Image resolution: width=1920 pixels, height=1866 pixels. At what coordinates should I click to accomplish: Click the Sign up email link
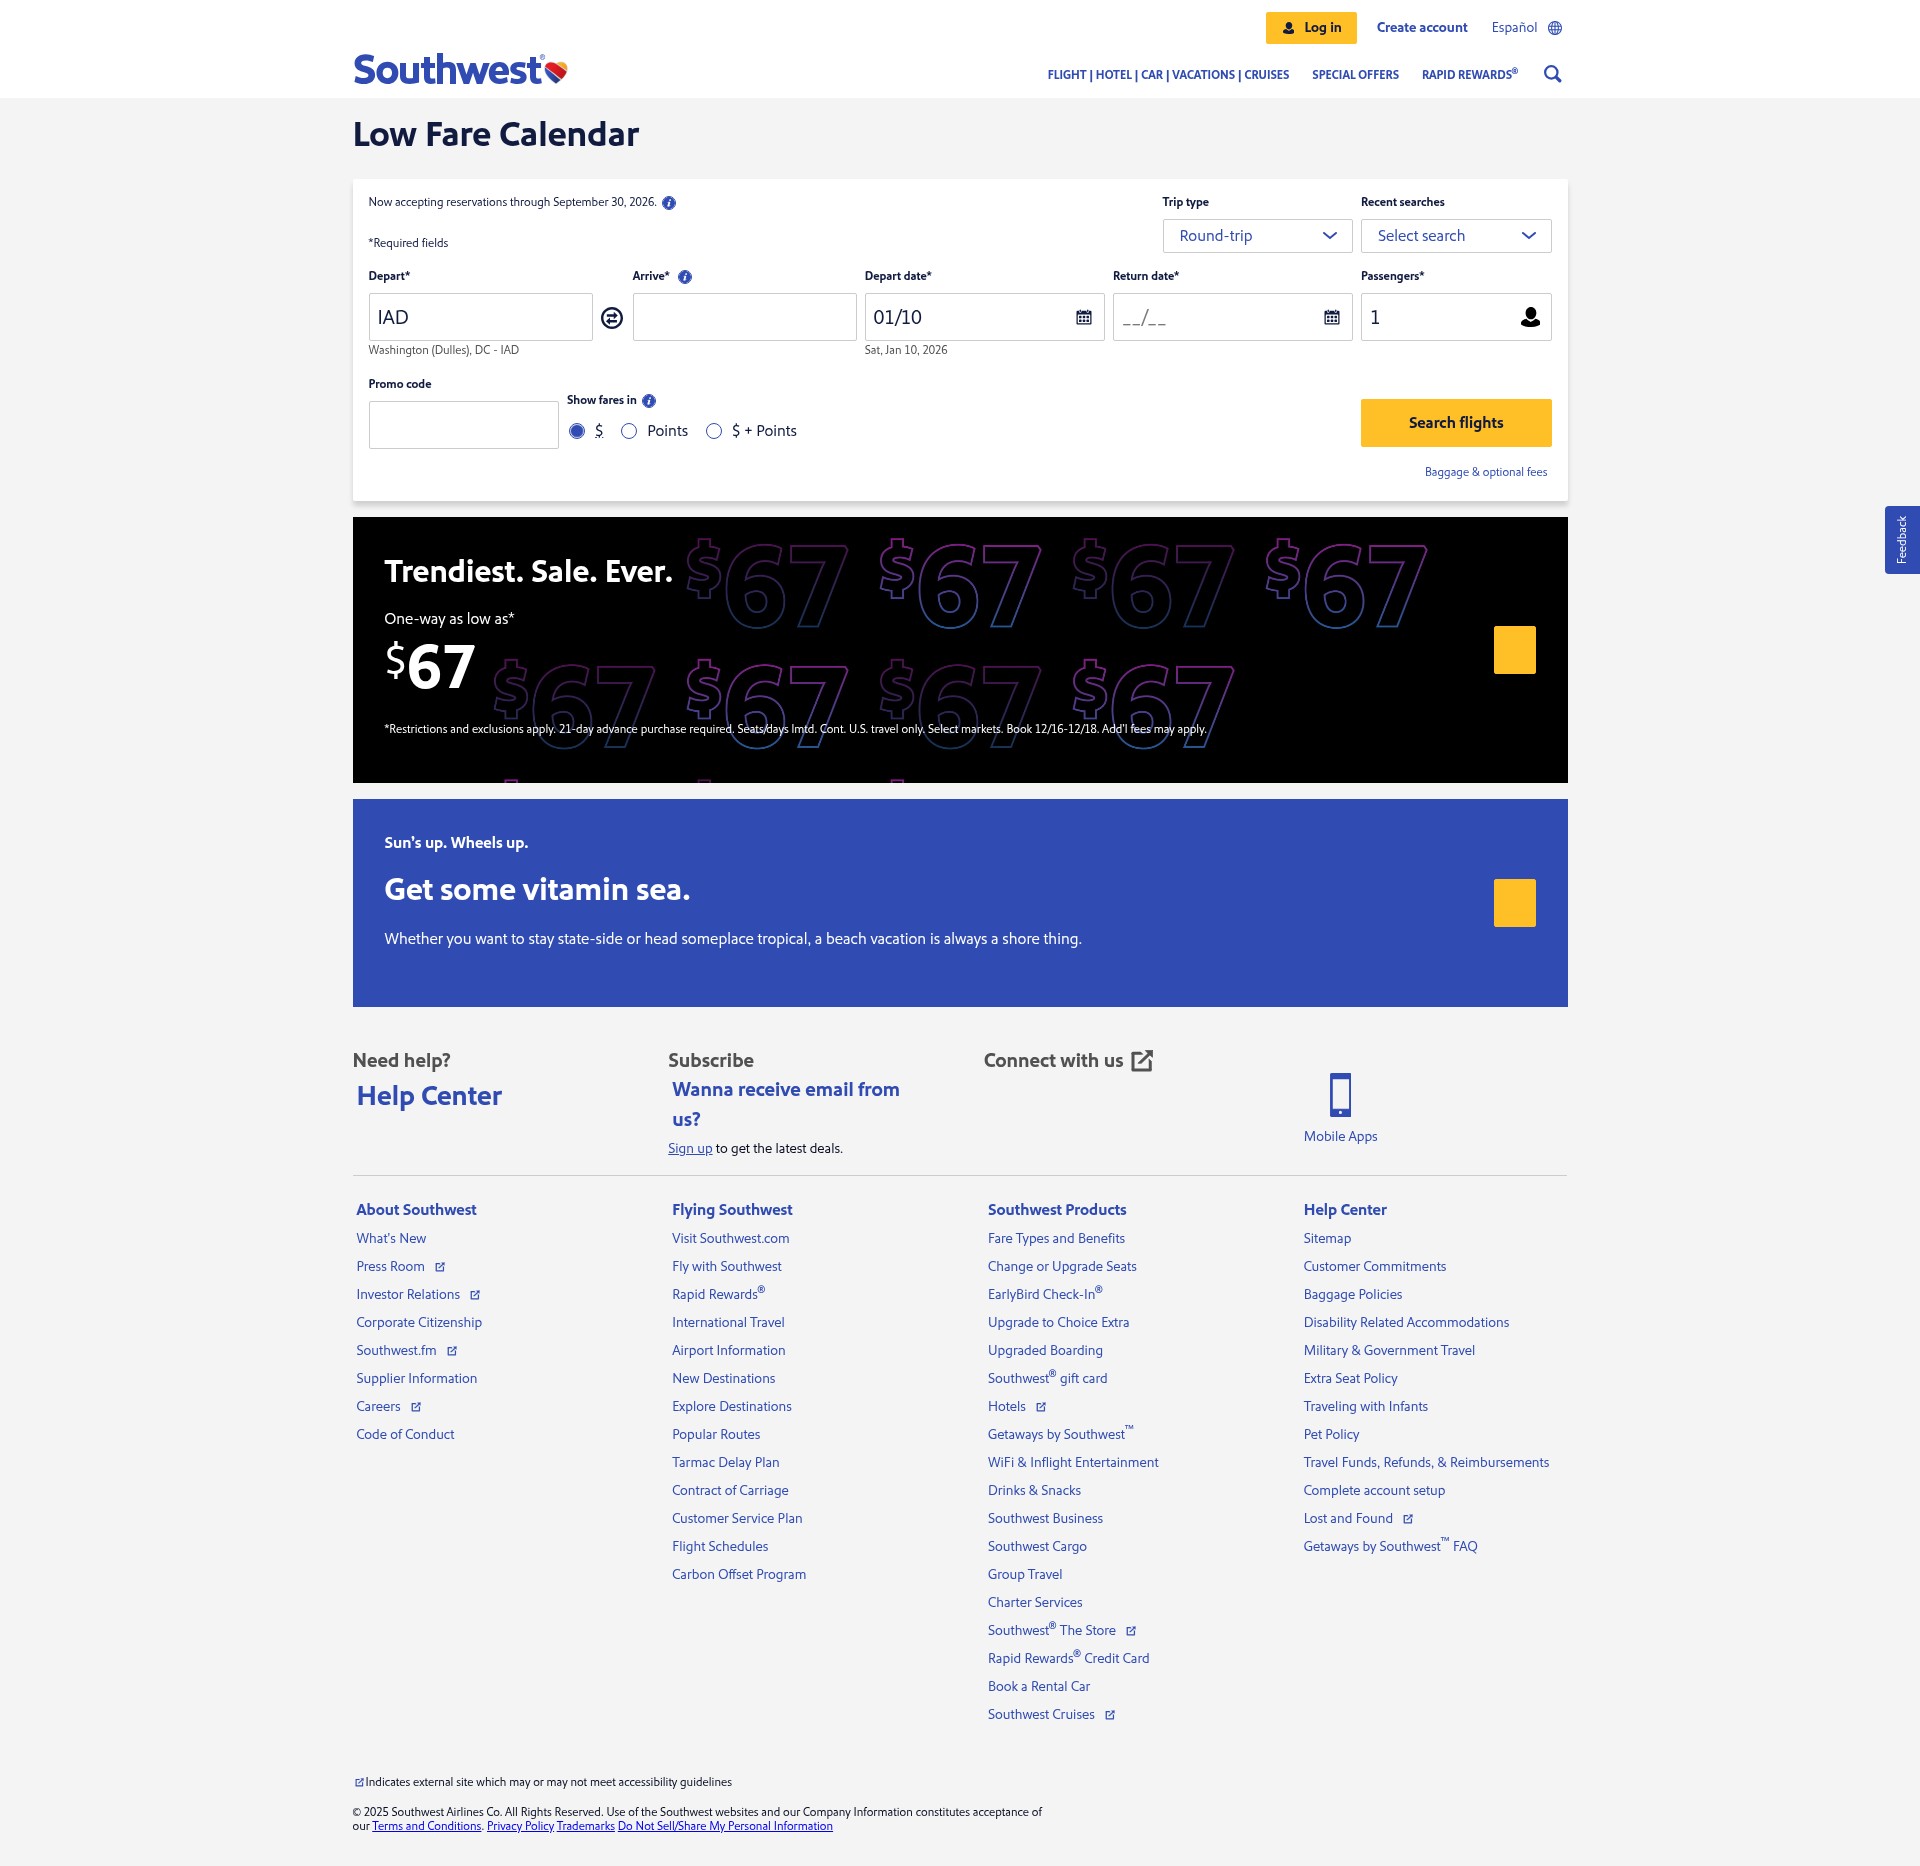point(690,1149)
